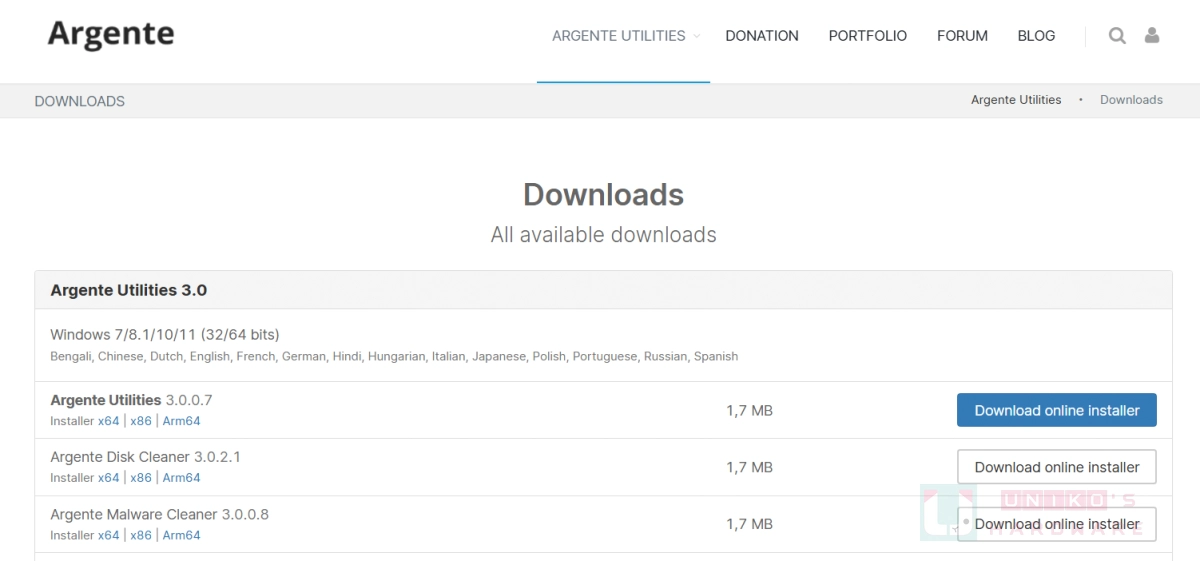Viewport: 1200px width, 561px height.
Task: Get Arm64 installer for Argente Utilities 3.0.0.7
Action: [181, 421]
